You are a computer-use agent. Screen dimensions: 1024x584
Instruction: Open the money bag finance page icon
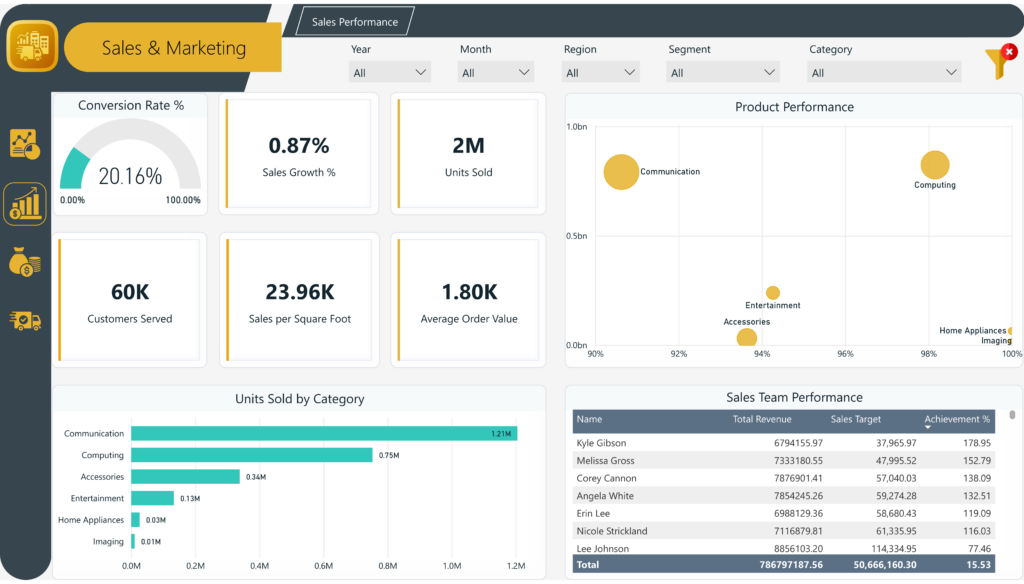click(x=25, y=263)
